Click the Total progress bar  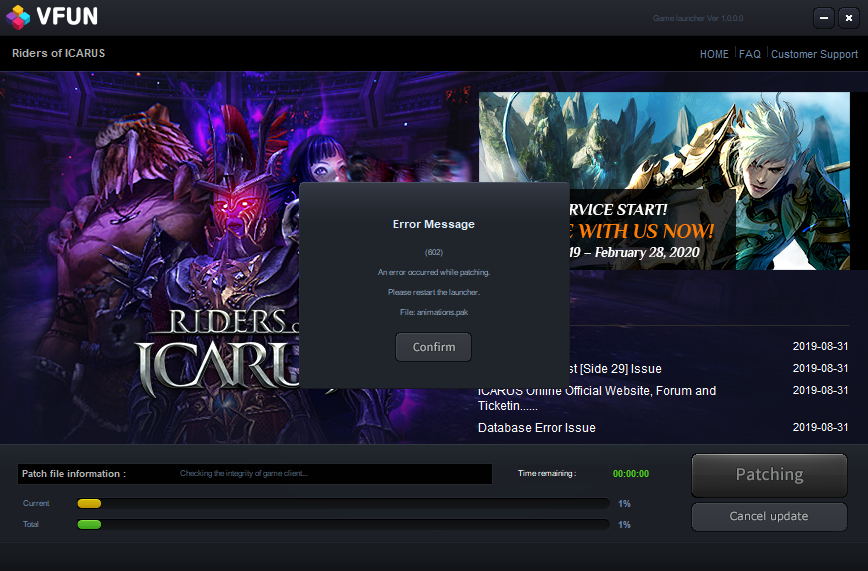(x=343, y=524)
